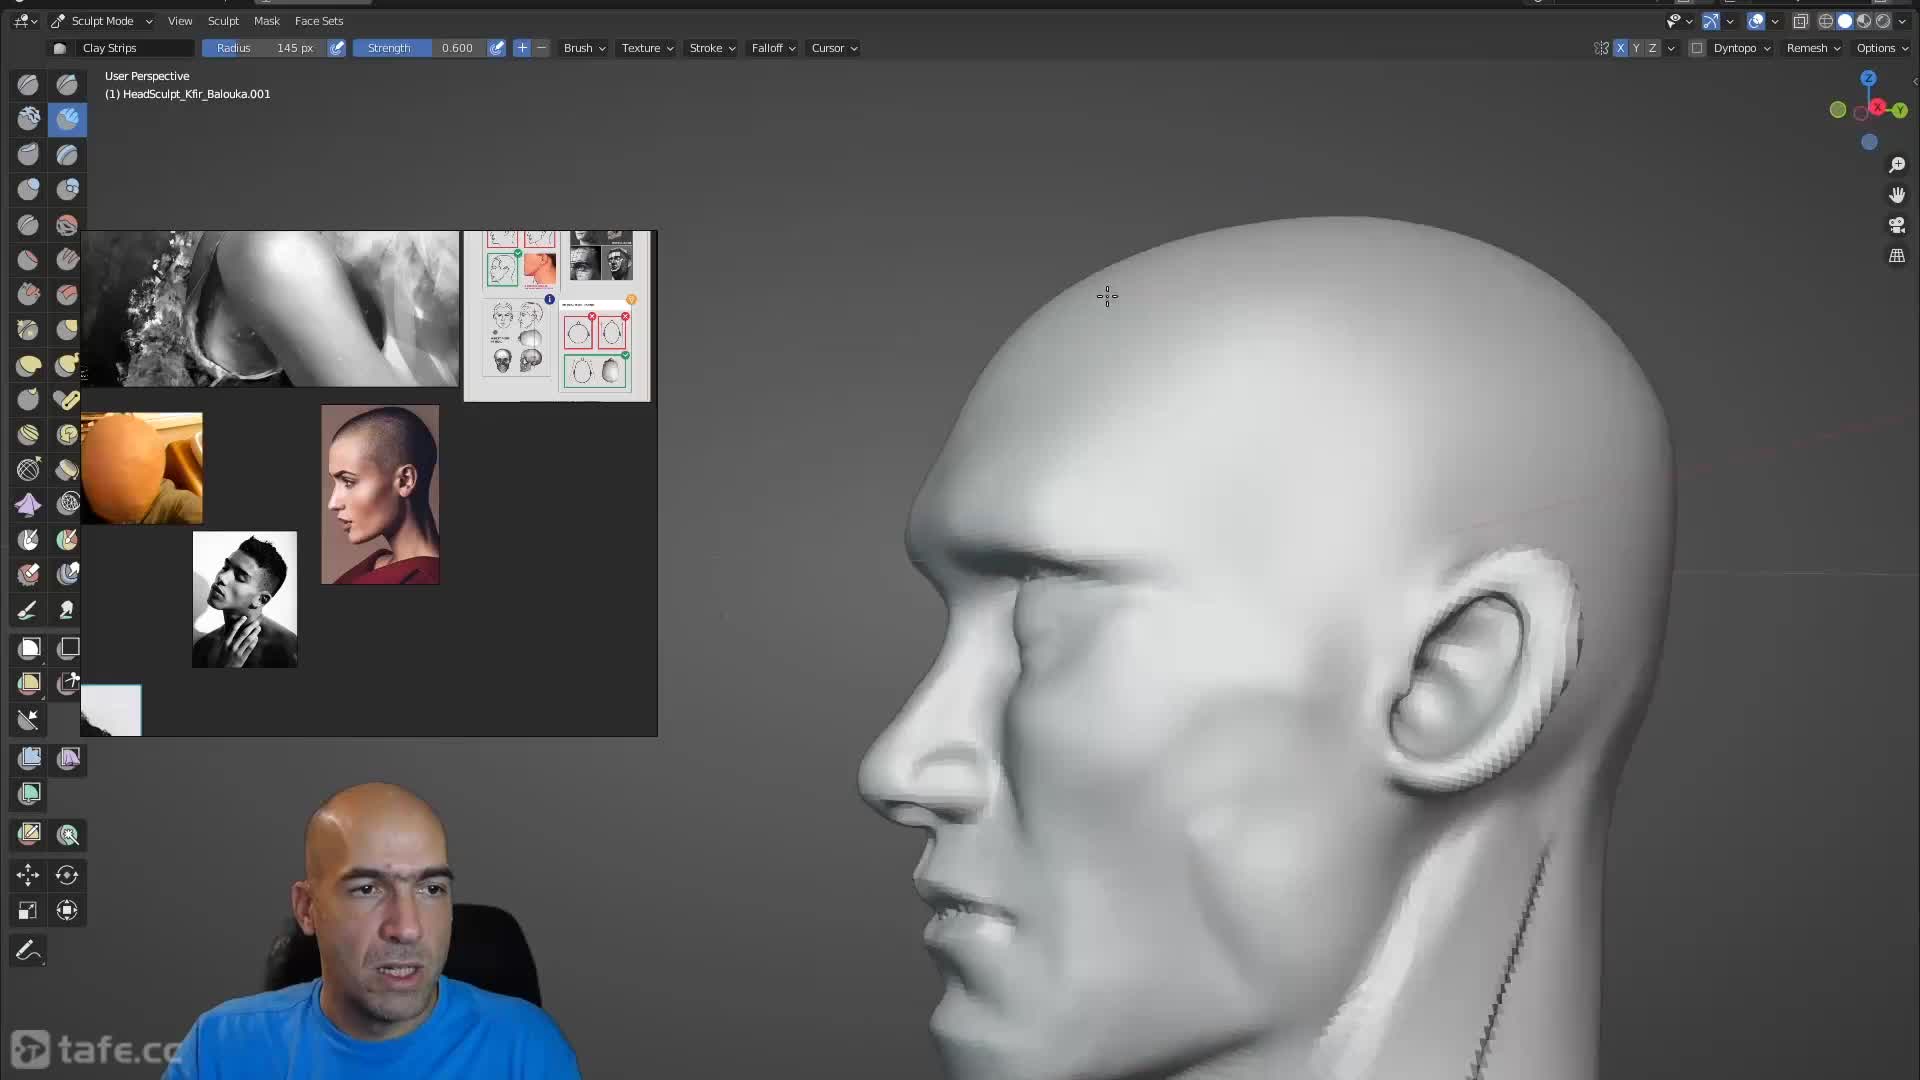The height and width of the screenshot is (1080, 1920).
Task: Select the Blob brush
Action: [67, 190]
